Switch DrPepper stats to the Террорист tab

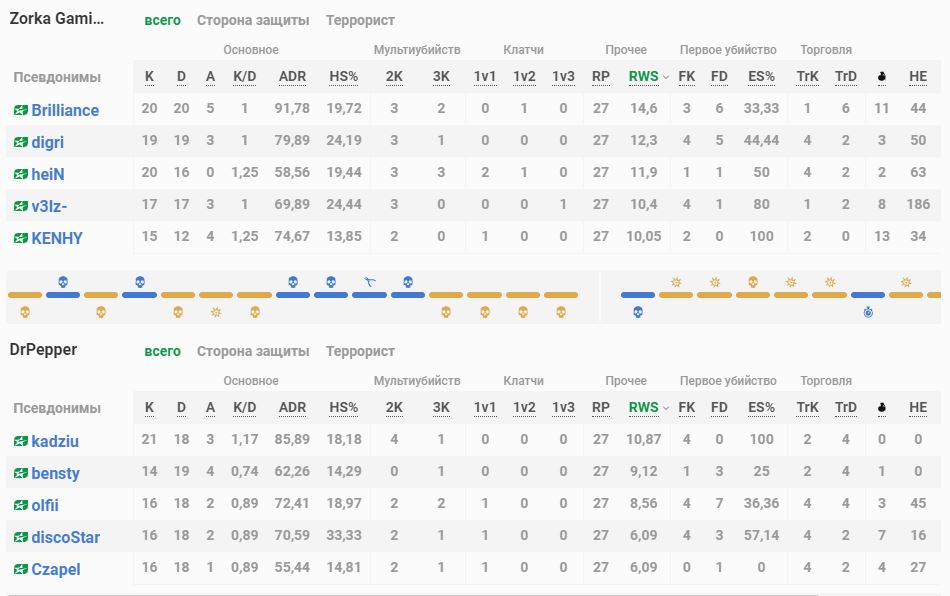pyautogui.click(x=360, y=351)
